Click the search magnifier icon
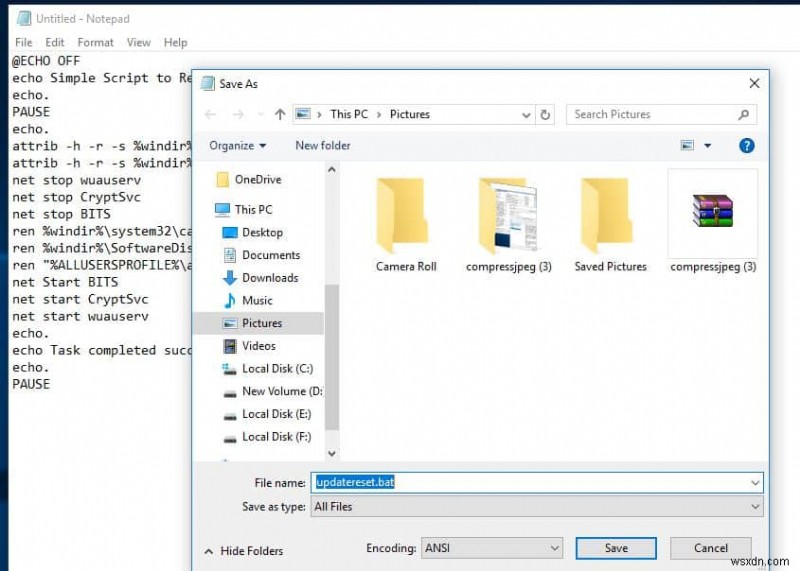 click(x=743, y=114)
